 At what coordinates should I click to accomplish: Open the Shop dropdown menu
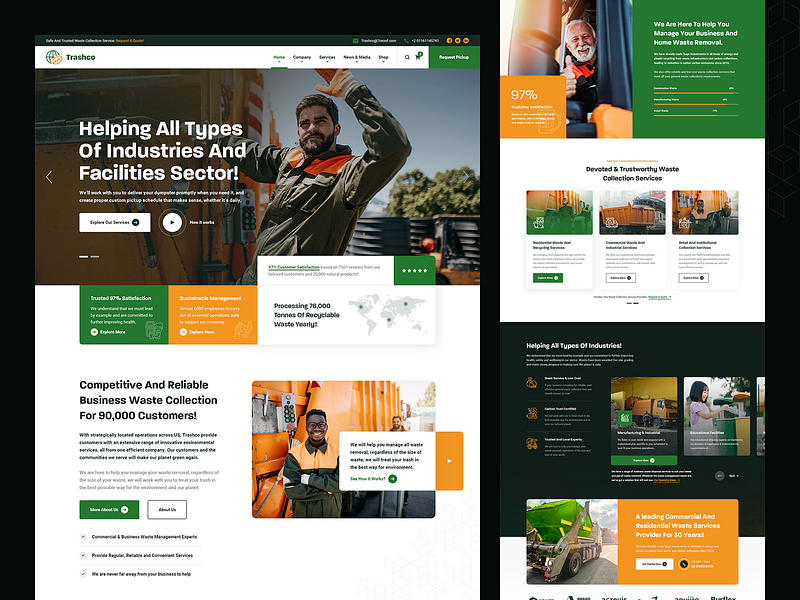coord(382,57)
